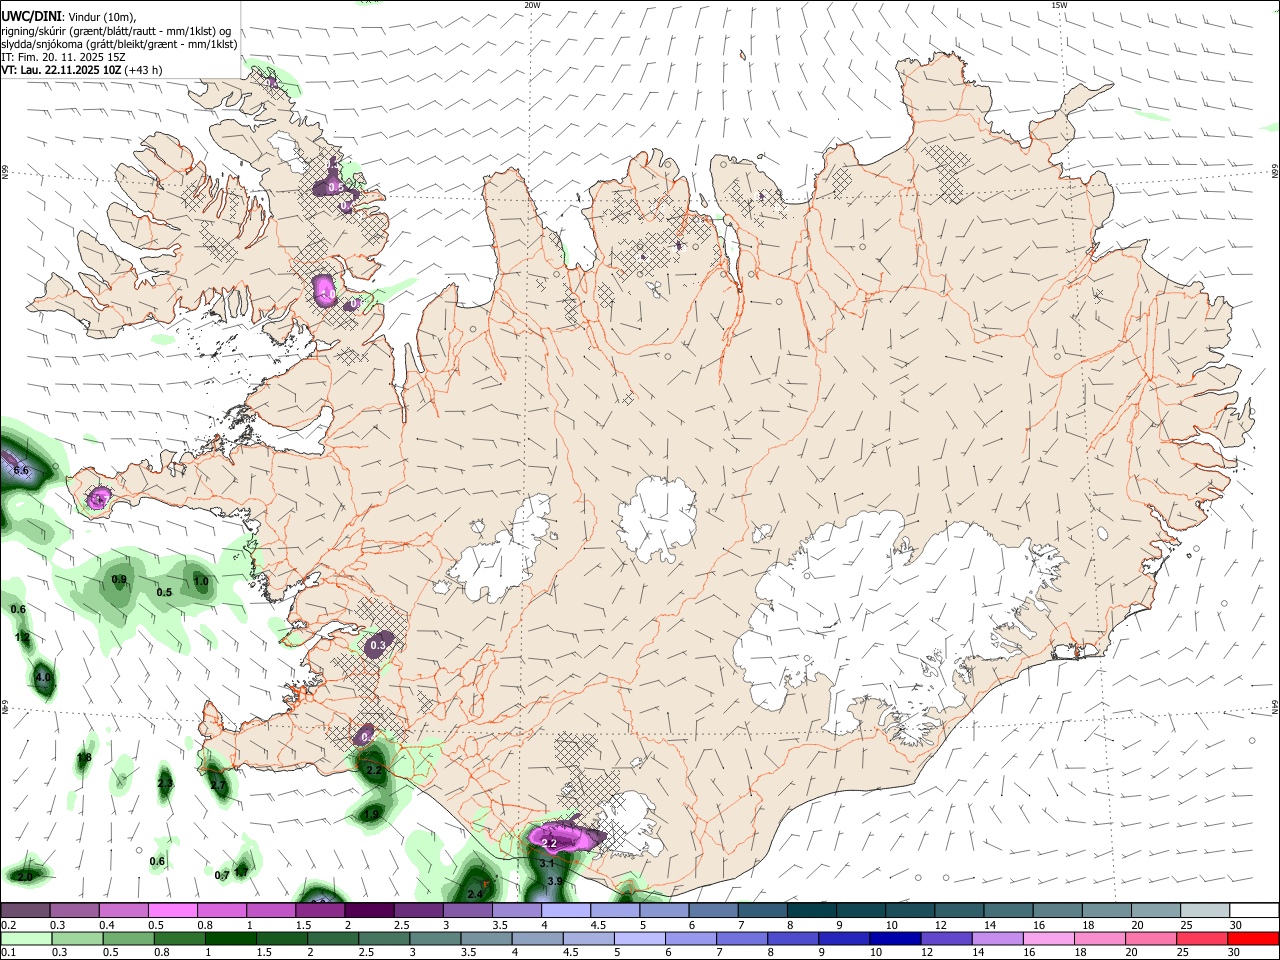
Task: Click the 3.1 precipitation value on the map
Action: tap(546, 862)
